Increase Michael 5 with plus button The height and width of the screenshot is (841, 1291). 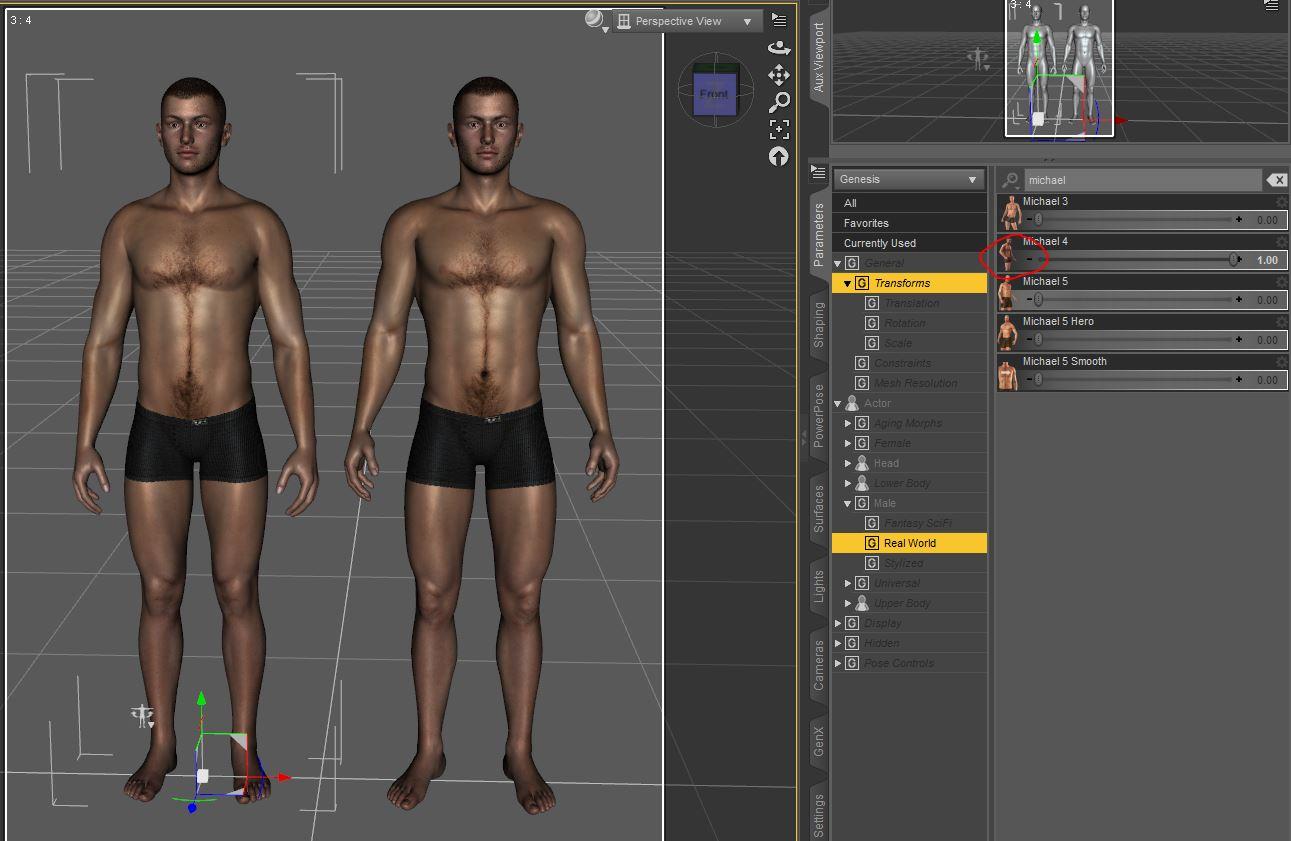pos(1239,299)
